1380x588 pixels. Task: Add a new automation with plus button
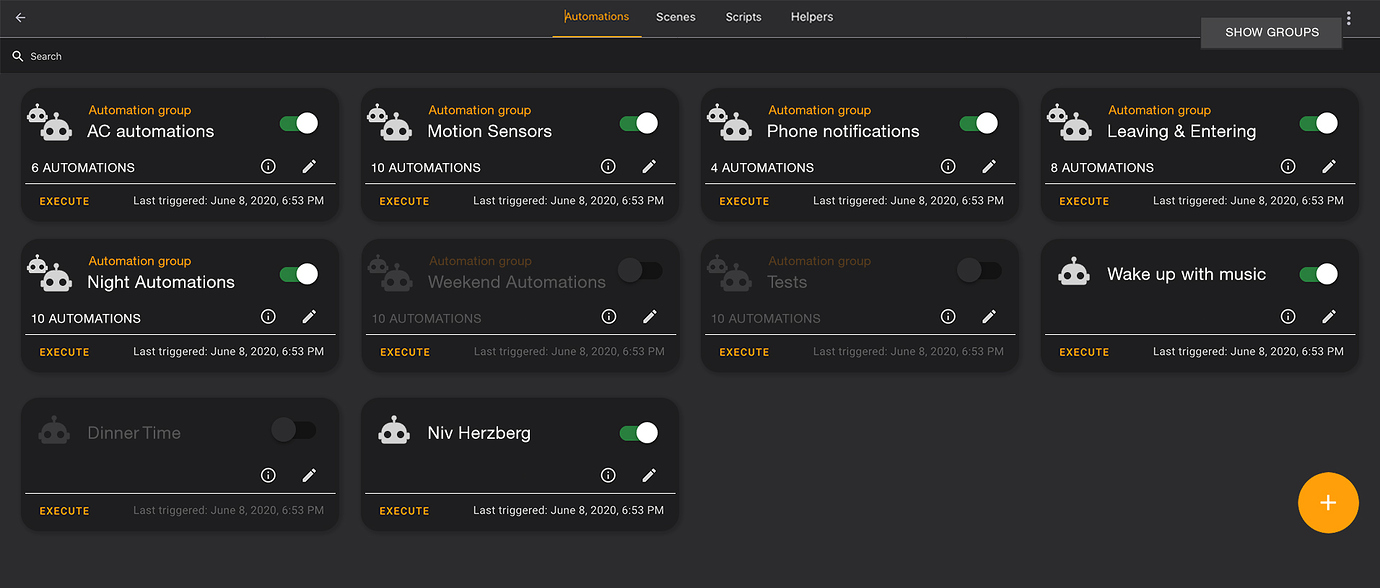pos(1328,502)
